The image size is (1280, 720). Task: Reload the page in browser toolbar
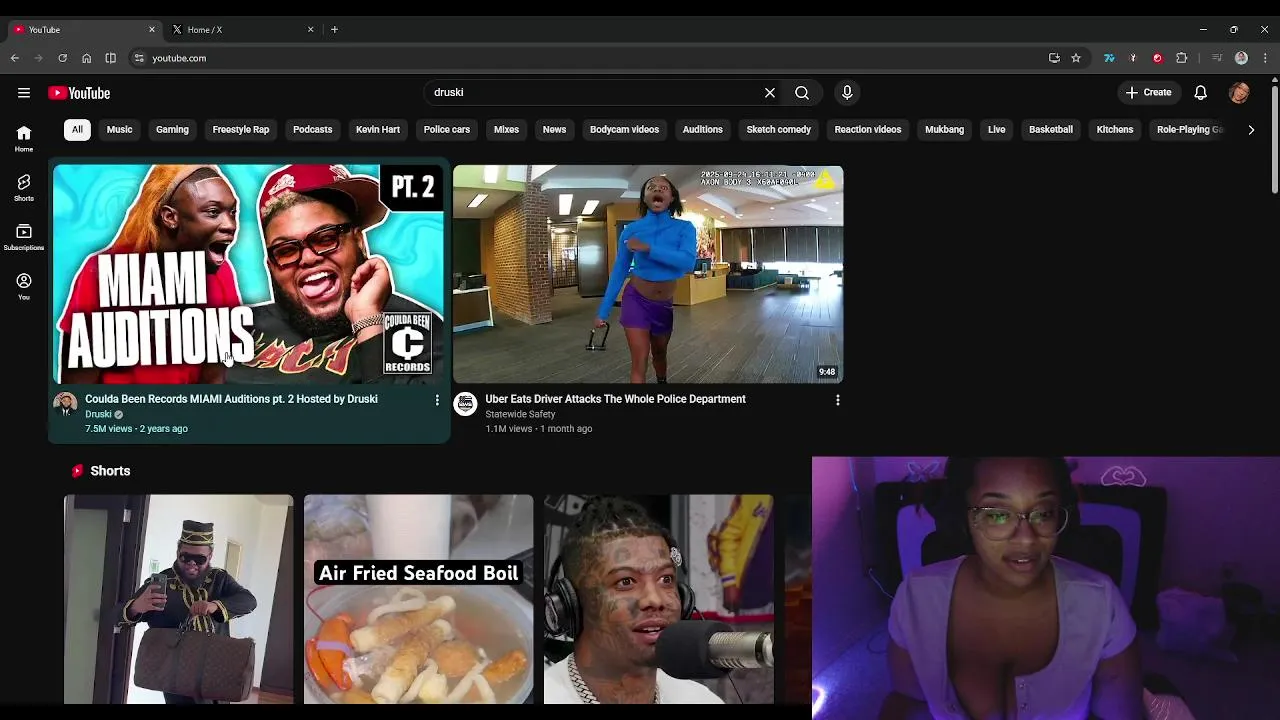[x=62, y=58]
